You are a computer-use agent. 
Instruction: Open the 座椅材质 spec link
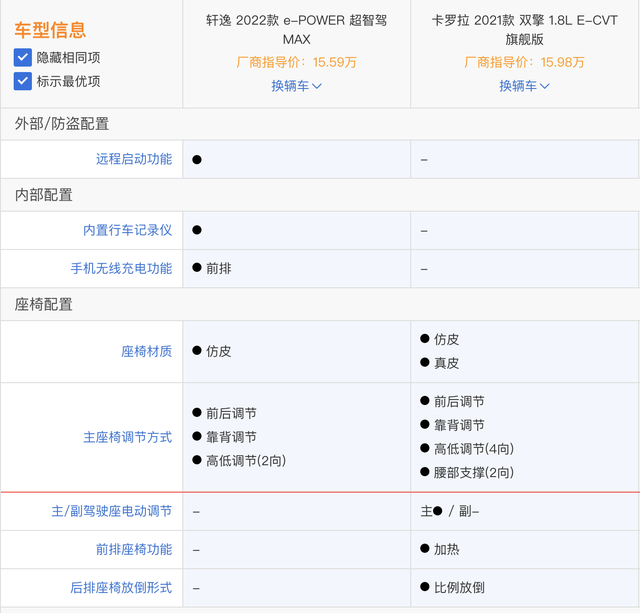[147, 351]
